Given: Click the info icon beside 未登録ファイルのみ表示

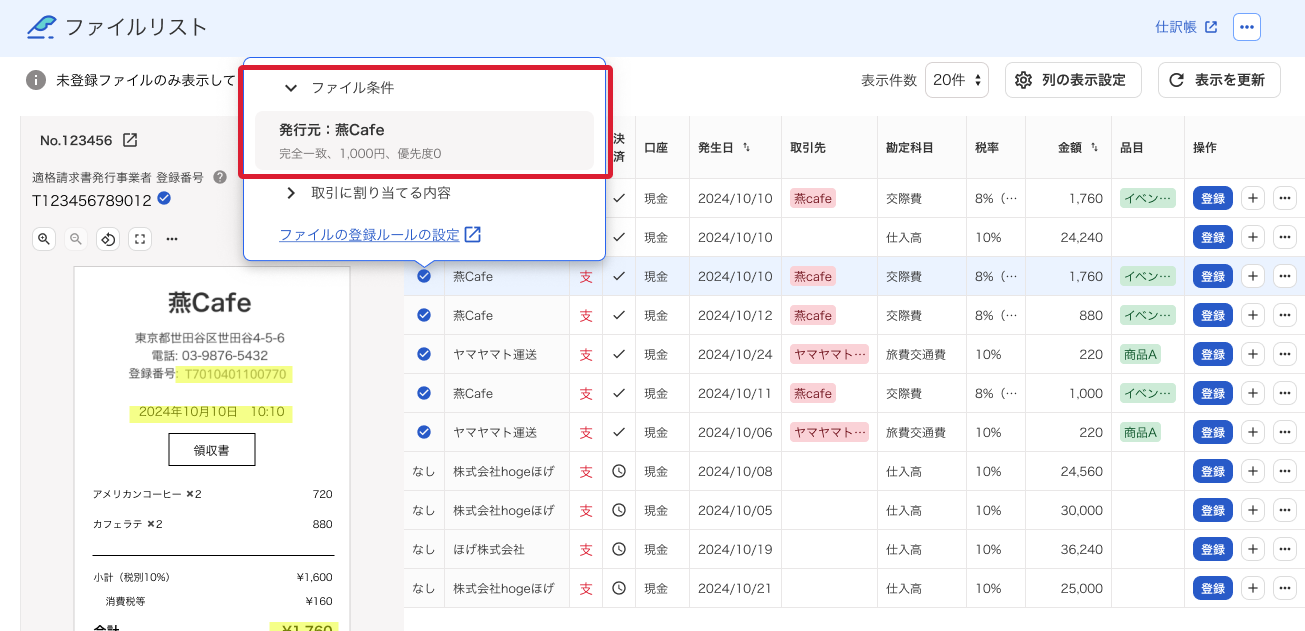Looking at the screenshot, I should click(36, 80).
